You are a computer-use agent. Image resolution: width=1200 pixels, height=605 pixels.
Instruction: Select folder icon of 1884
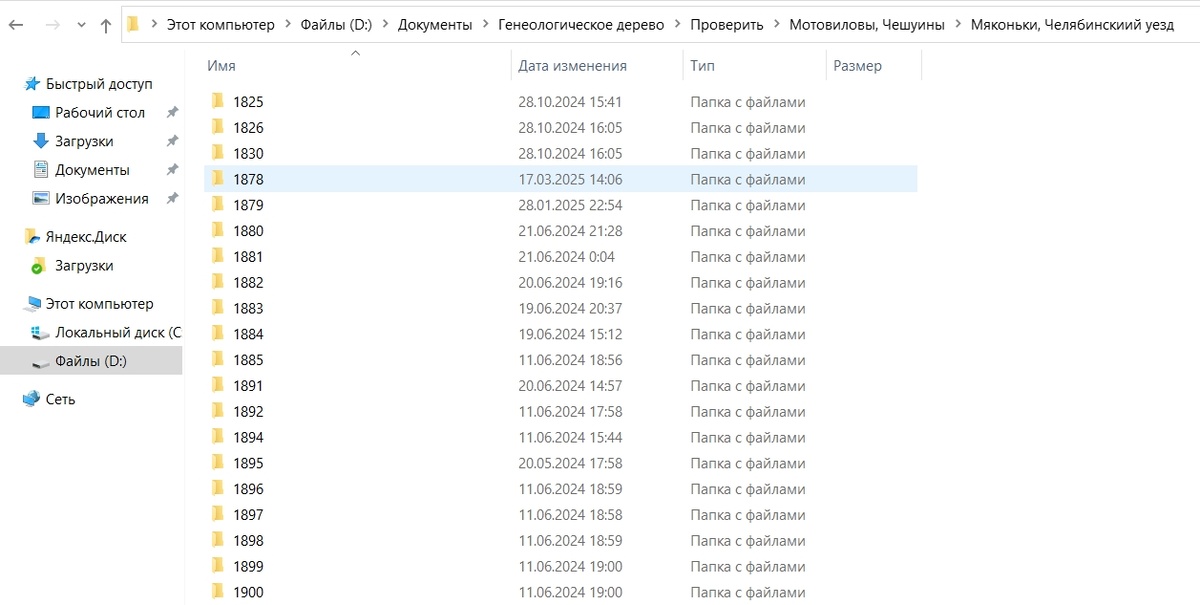pyautogui.click(x=218, y=334)
